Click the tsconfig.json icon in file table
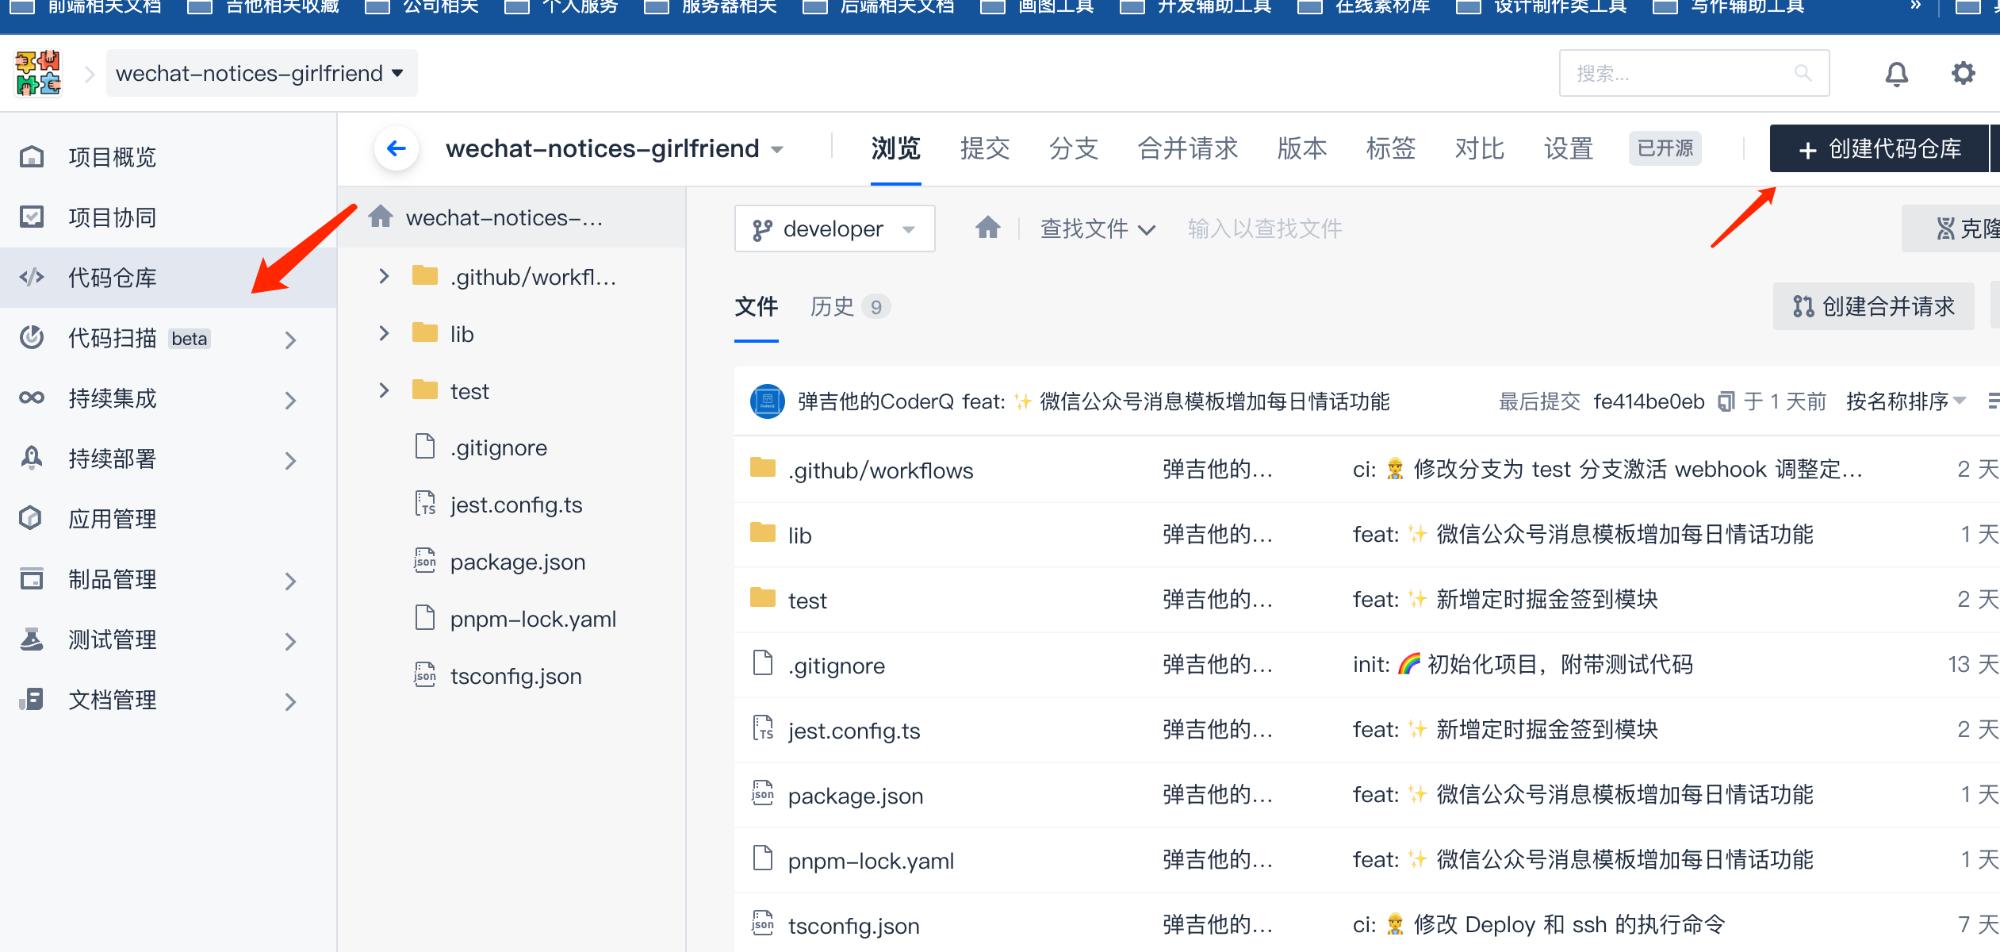Screen dimensions: 2000x952 (x=763, y=923)
